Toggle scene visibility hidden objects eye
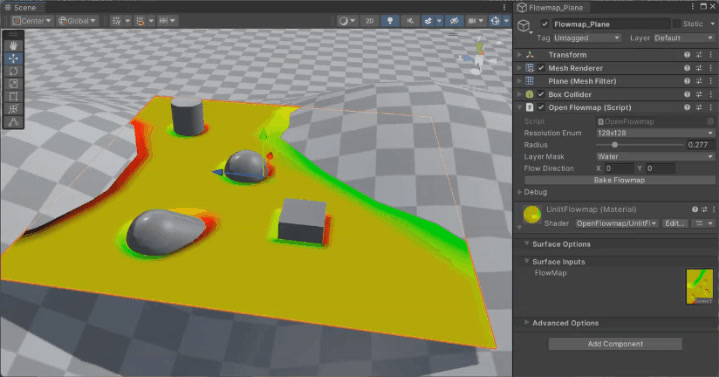This screenshot has height=377, width=719. click(454, 21)
